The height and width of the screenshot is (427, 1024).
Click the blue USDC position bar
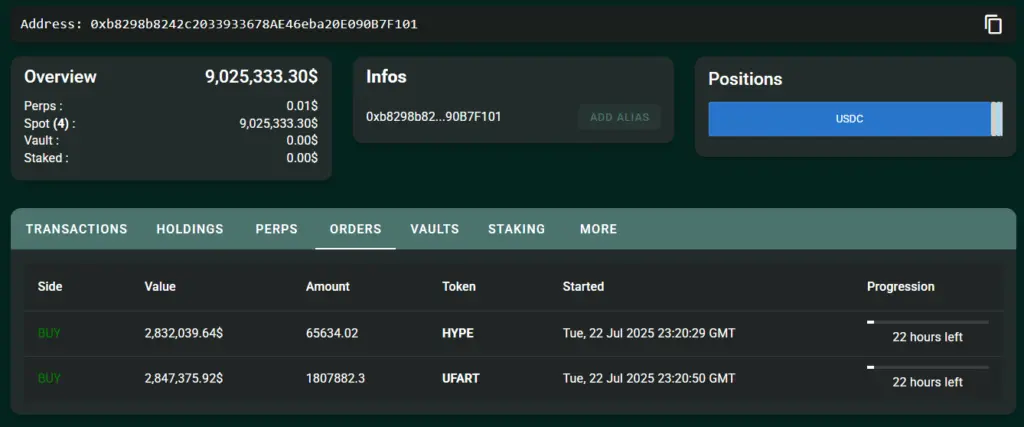point(849,119)
